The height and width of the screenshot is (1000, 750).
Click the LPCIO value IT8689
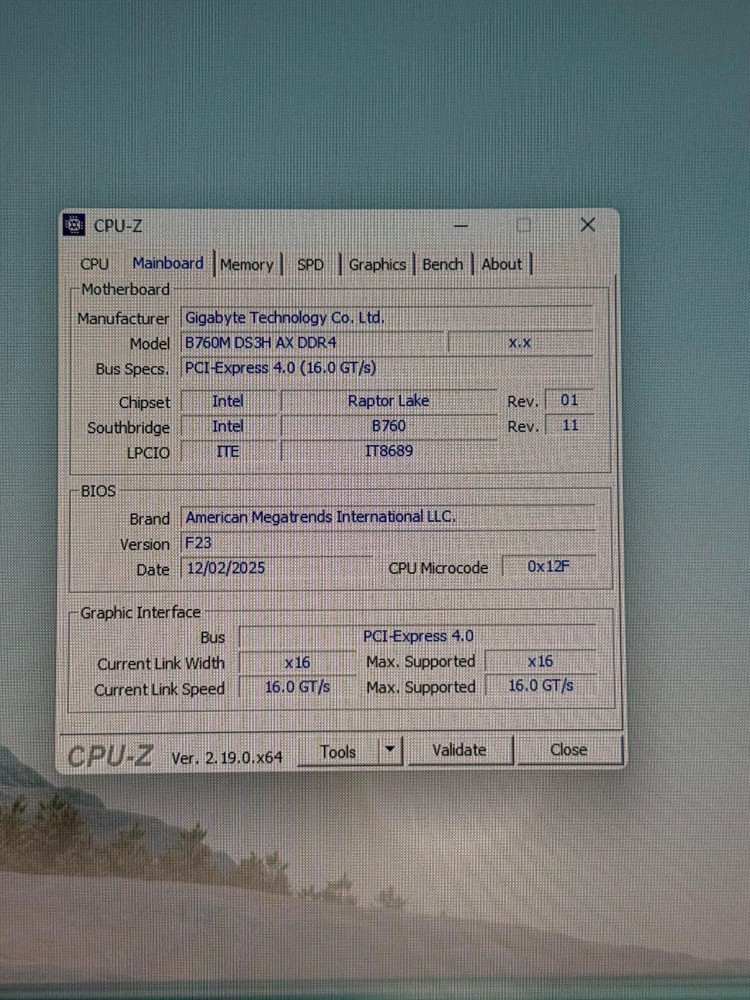tap(388, 451)
